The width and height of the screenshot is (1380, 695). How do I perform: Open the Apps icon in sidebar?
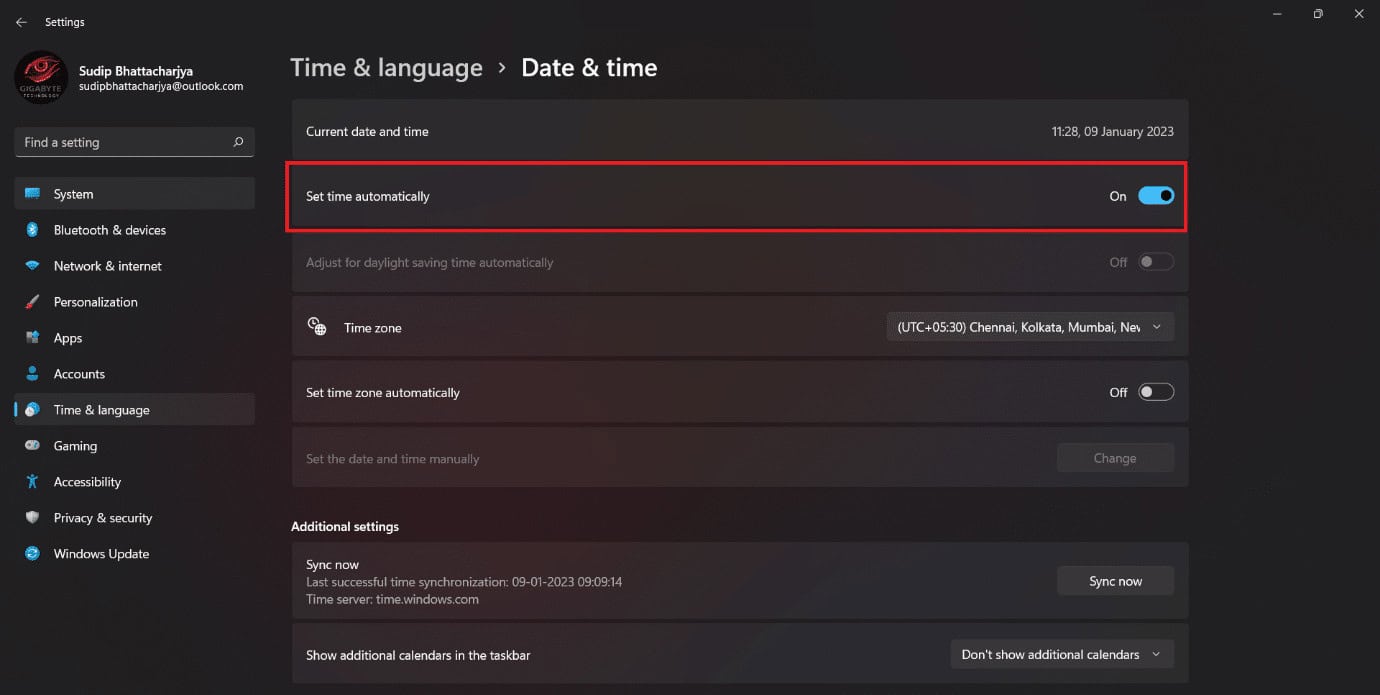coord(33,338)
